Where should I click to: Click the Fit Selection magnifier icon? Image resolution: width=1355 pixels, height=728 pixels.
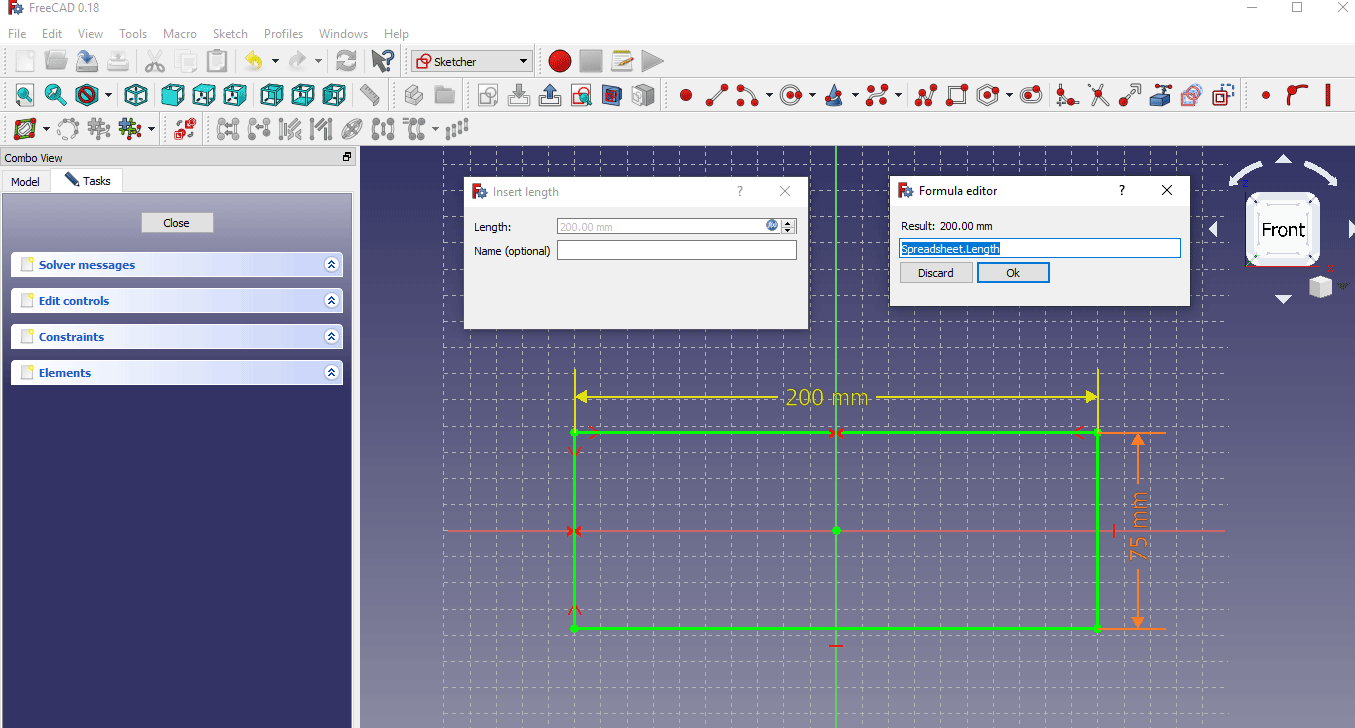tap(55, 95)
